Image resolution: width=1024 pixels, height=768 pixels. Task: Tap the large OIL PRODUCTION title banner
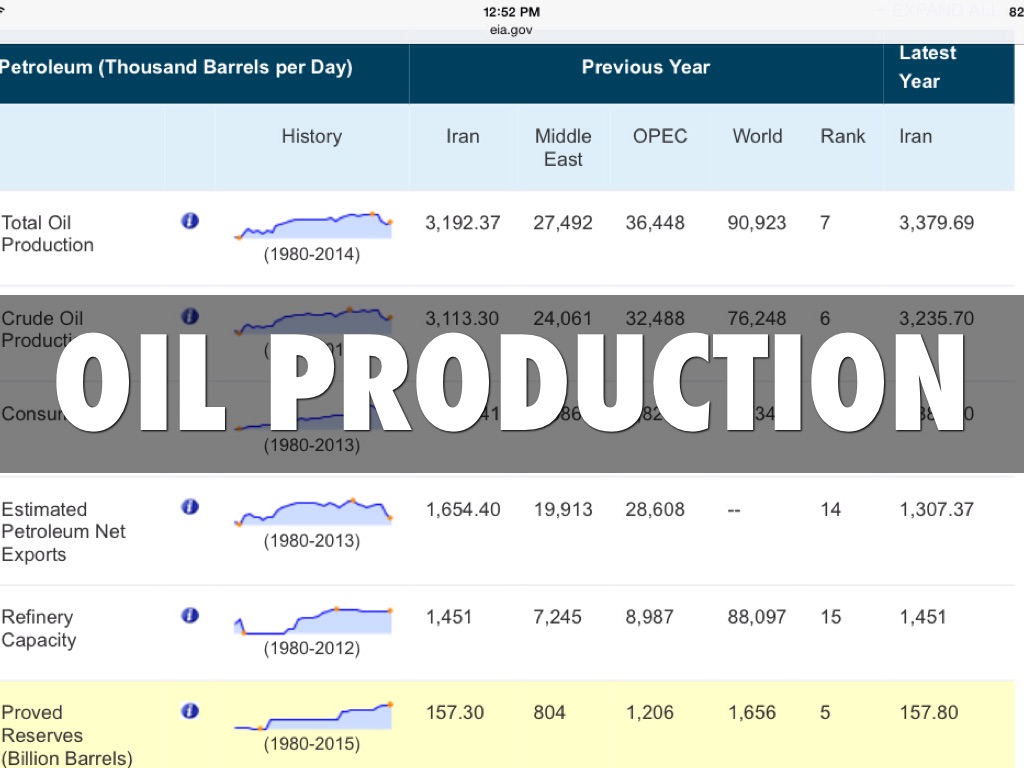(511, 384)
